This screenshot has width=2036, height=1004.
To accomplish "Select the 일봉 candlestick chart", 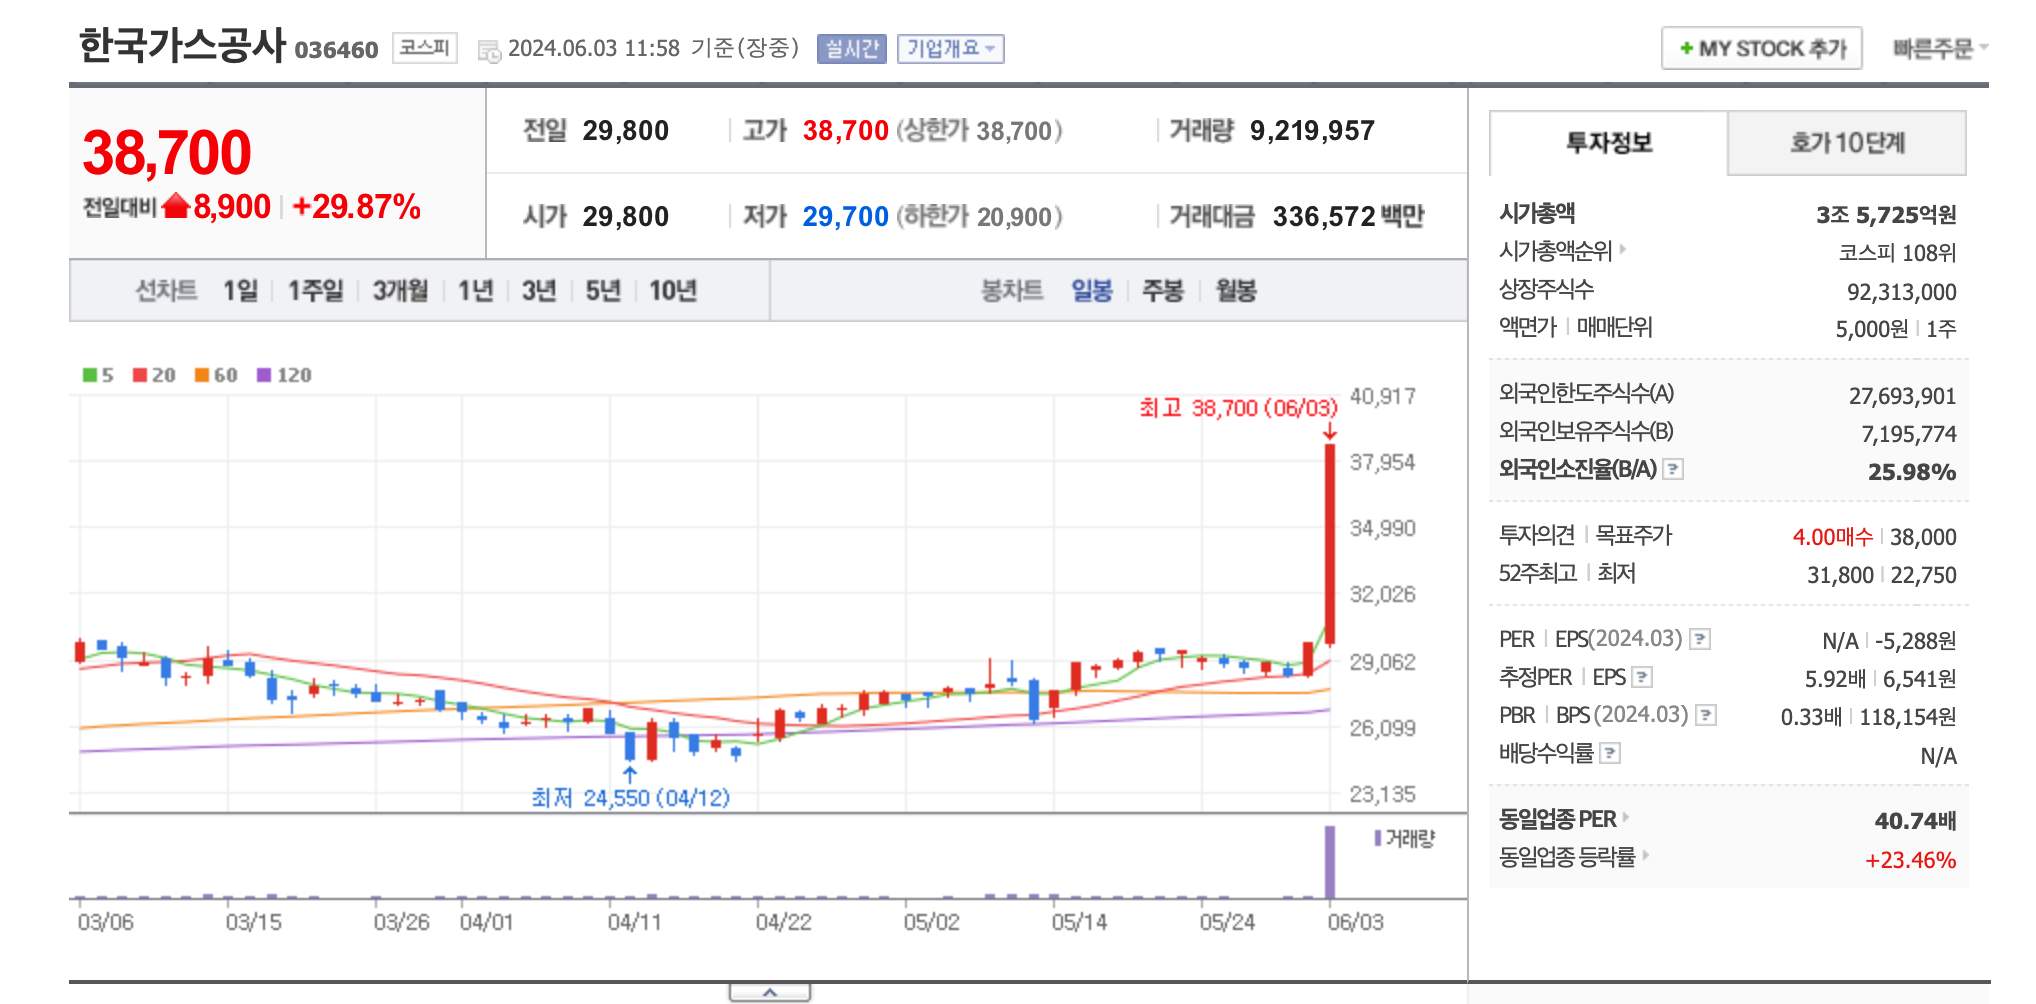I will point(1092,291).
